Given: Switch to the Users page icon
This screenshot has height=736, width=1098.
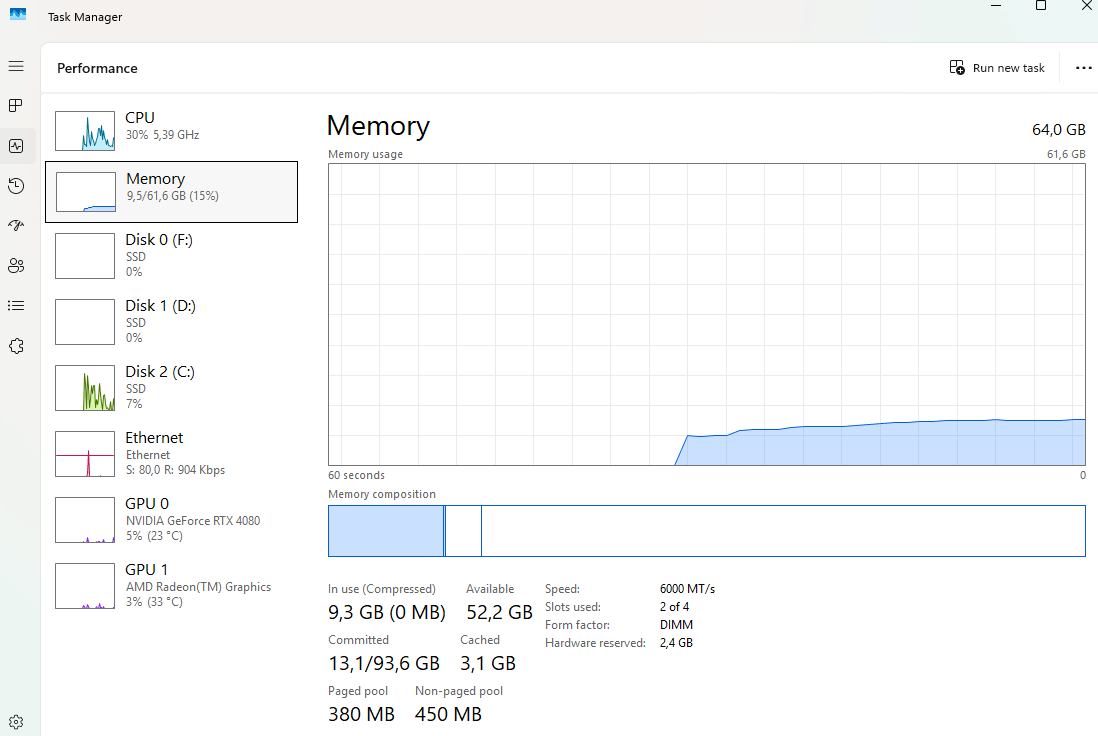Looking at the screenshot, I should [16, 266].
